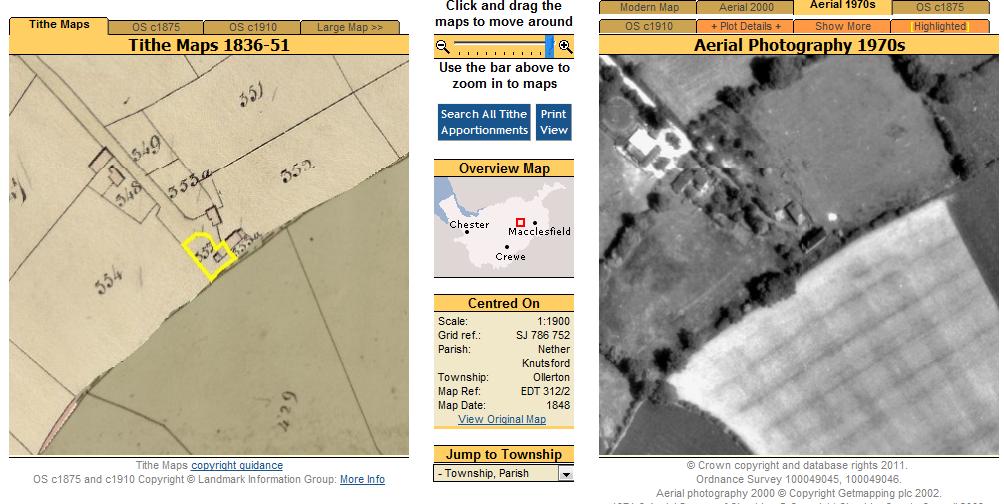Switch to the Aerial 2000 tab
This screenshot has height=504, width=1004.
click(746, 8)
